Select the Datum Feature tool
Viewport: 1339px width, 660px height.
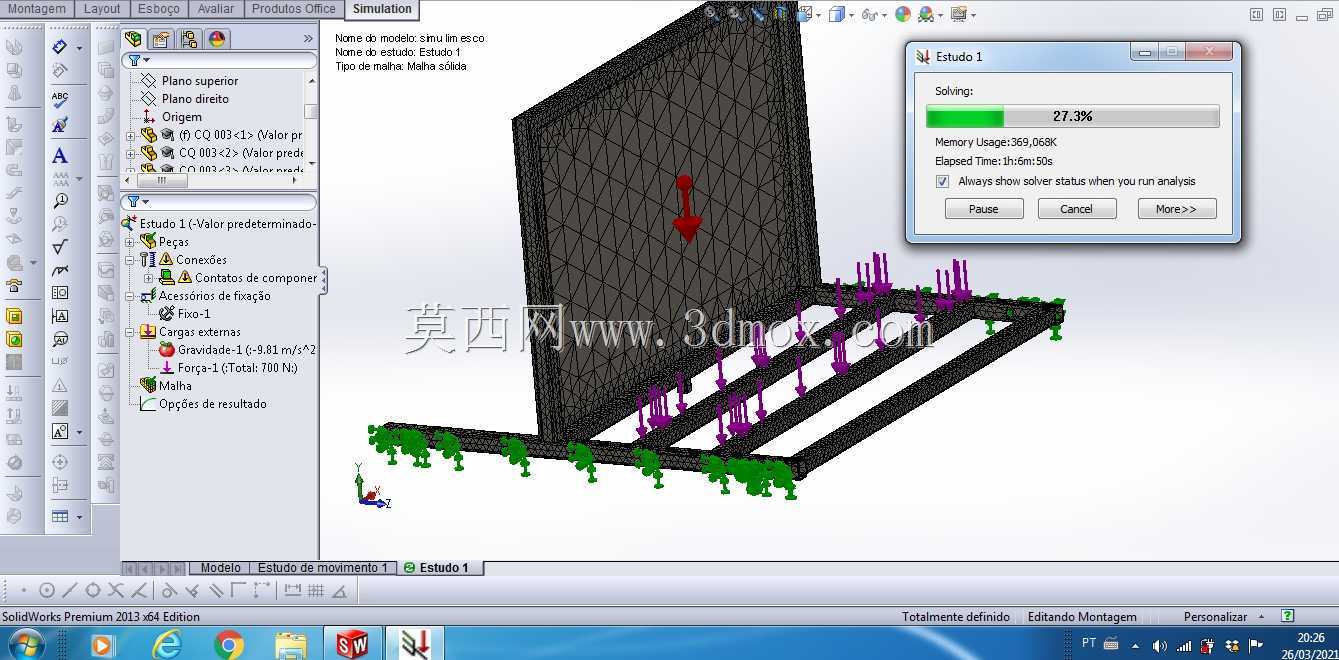point(59,316)
